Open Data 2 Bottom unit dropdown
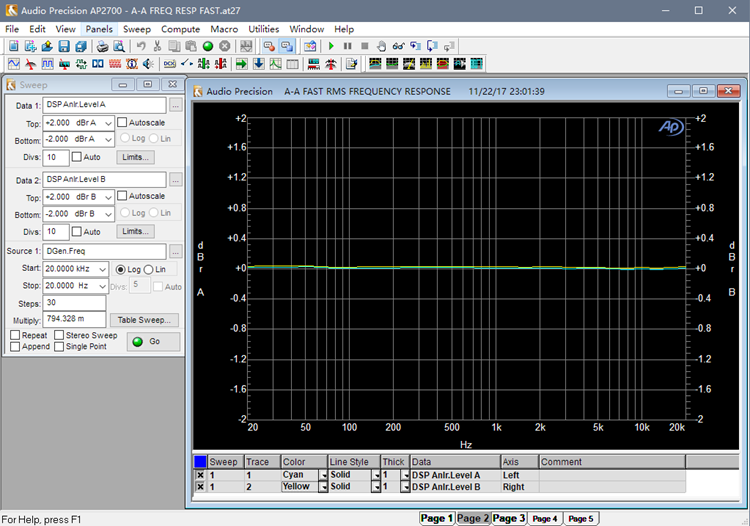 click(x=108, y=214)
